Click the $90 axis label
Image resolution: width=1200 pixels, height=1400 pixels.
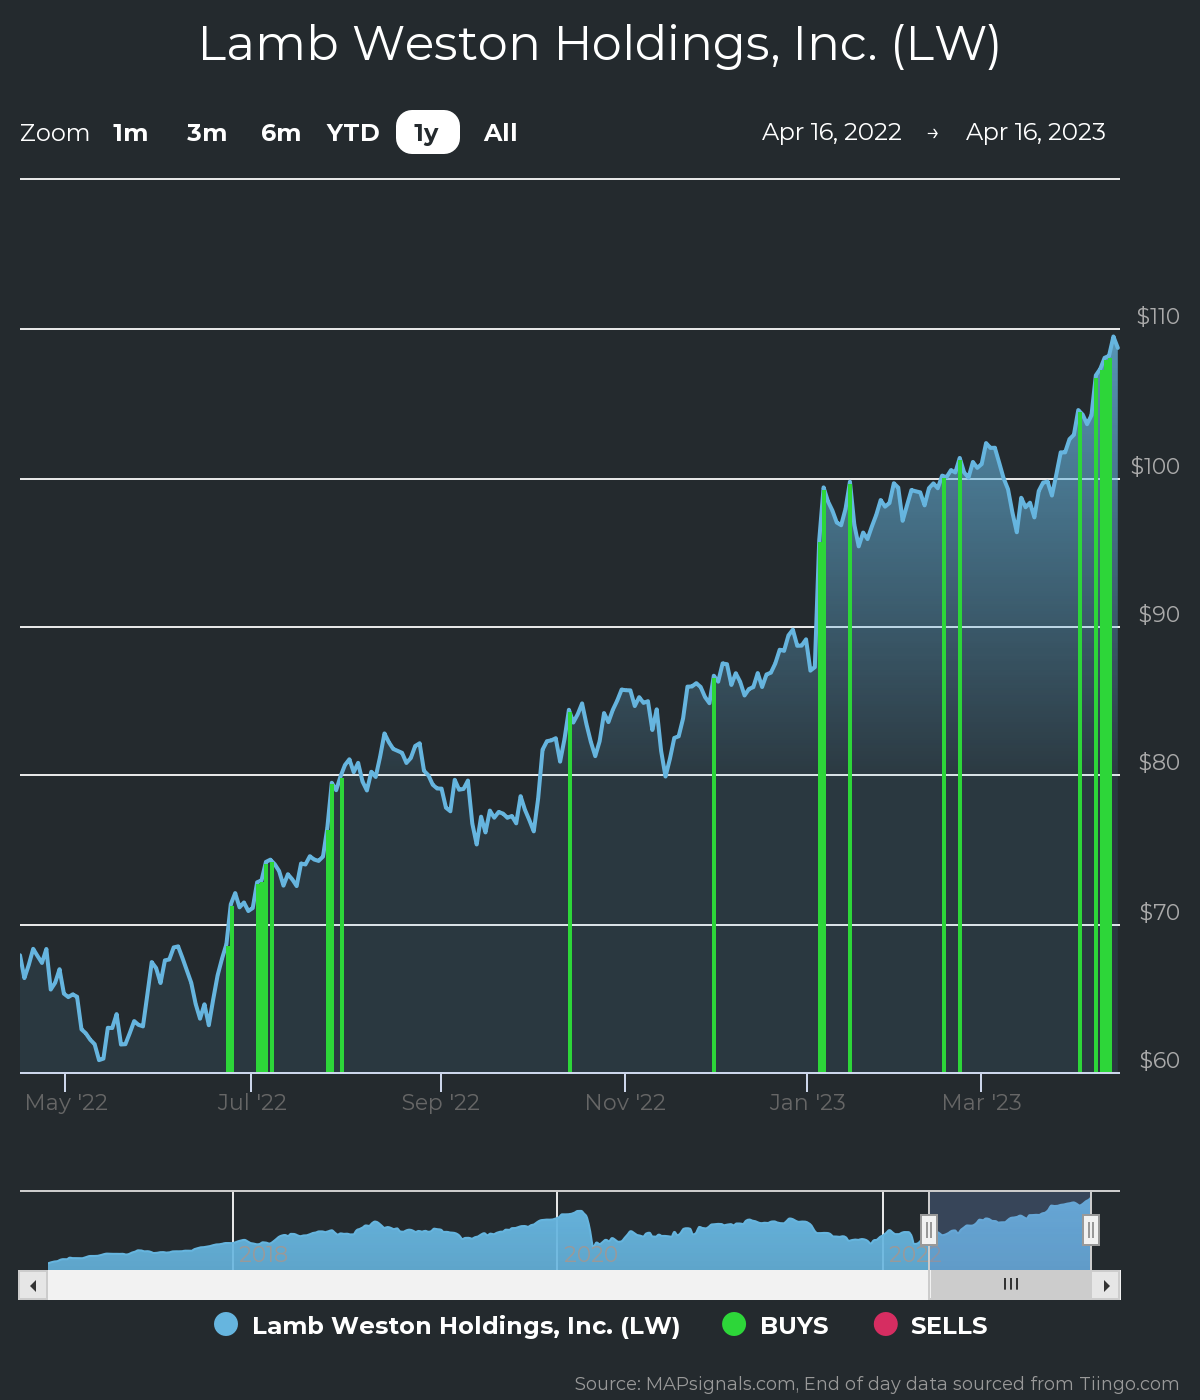1159,614
